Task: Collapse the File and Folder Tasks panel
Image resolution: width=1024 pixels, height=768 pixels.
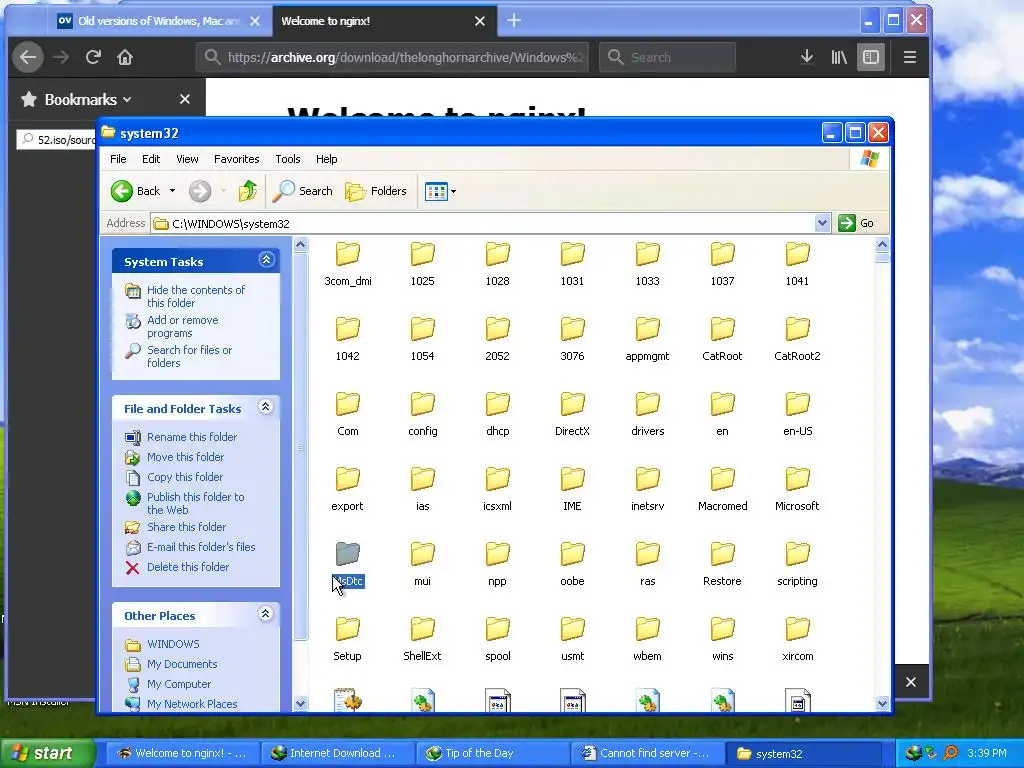Action: (x=265, y=407)
